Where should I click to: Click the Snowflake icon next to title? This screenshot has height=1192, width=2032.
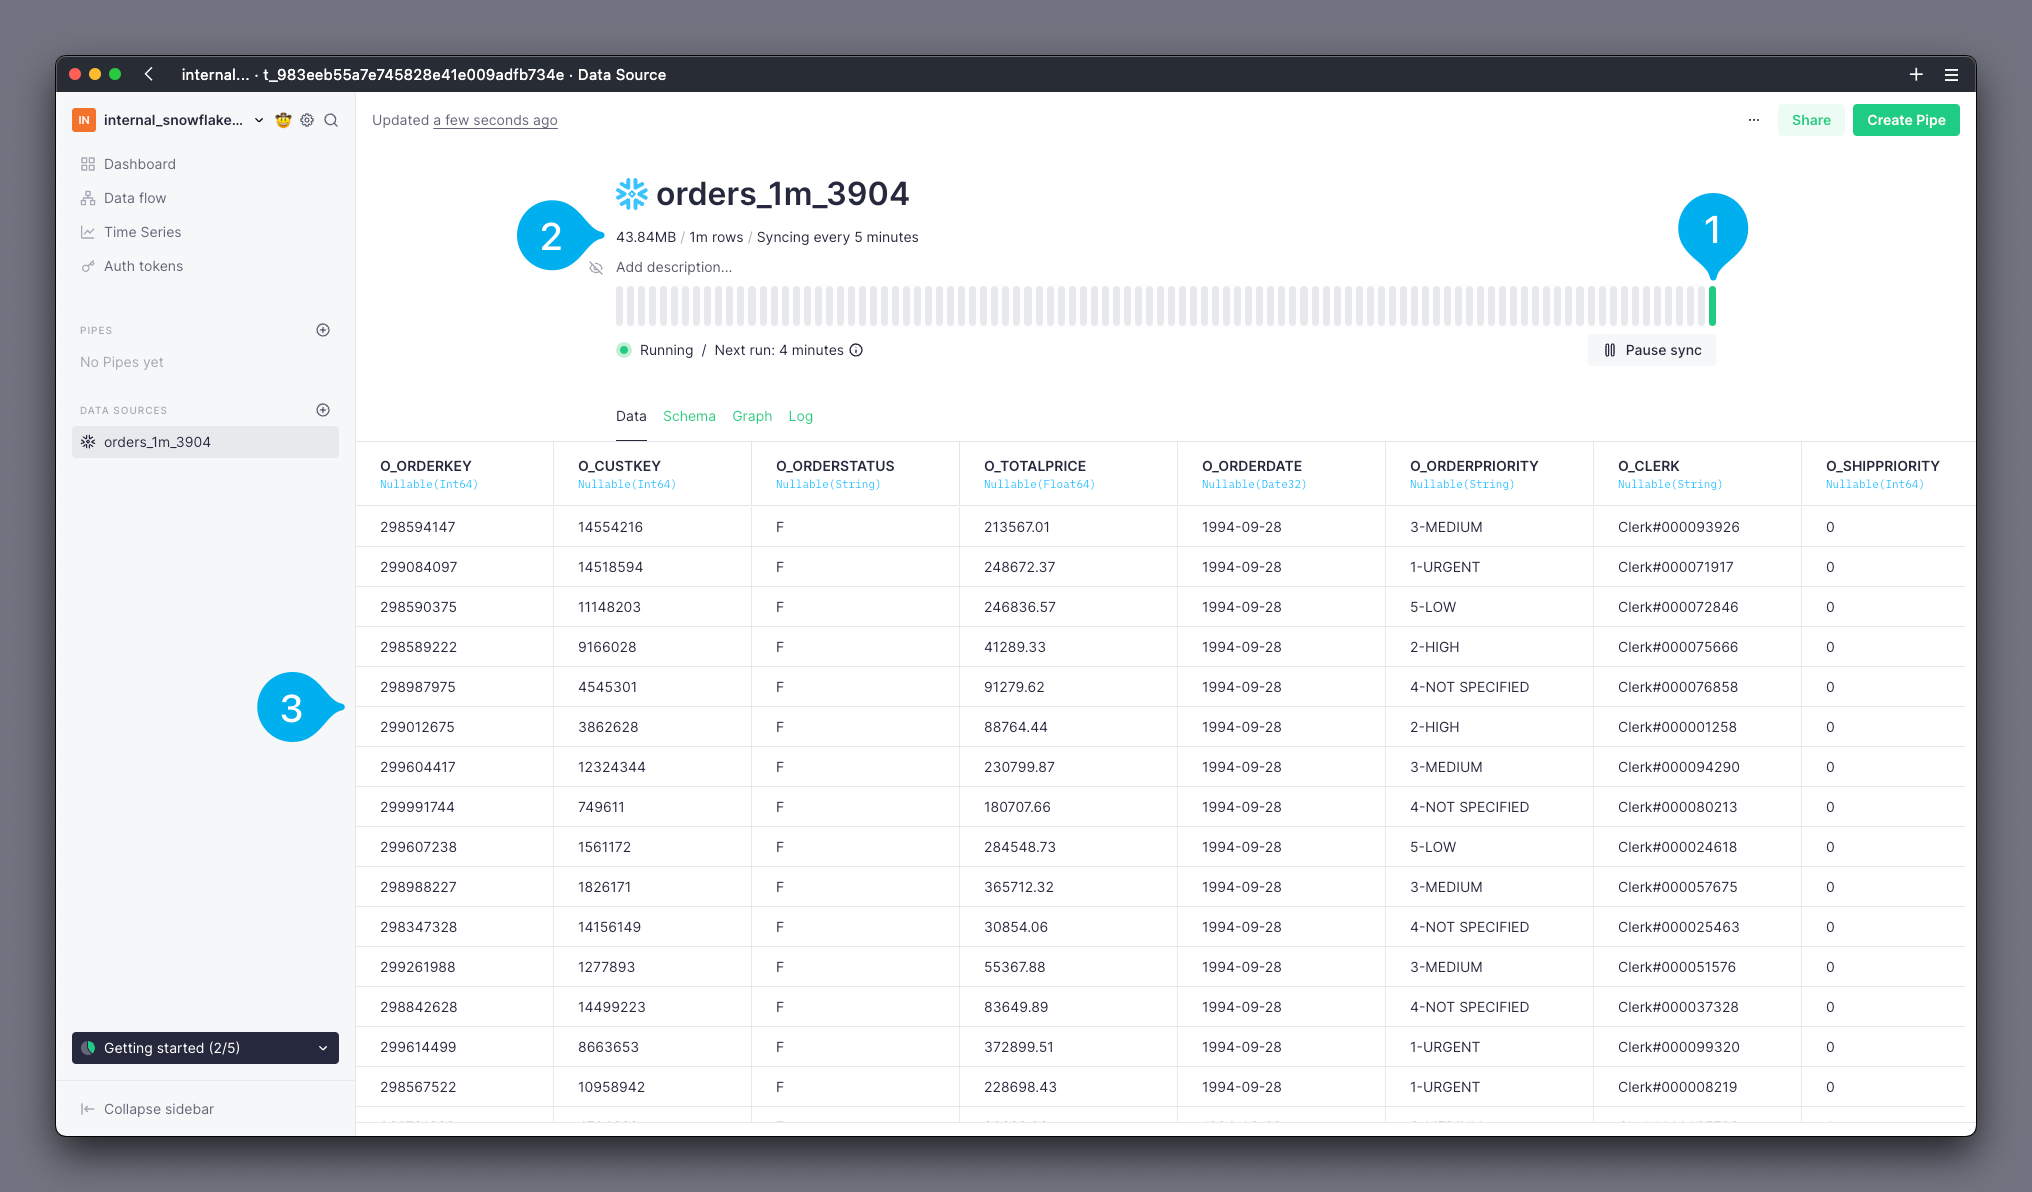631,194
